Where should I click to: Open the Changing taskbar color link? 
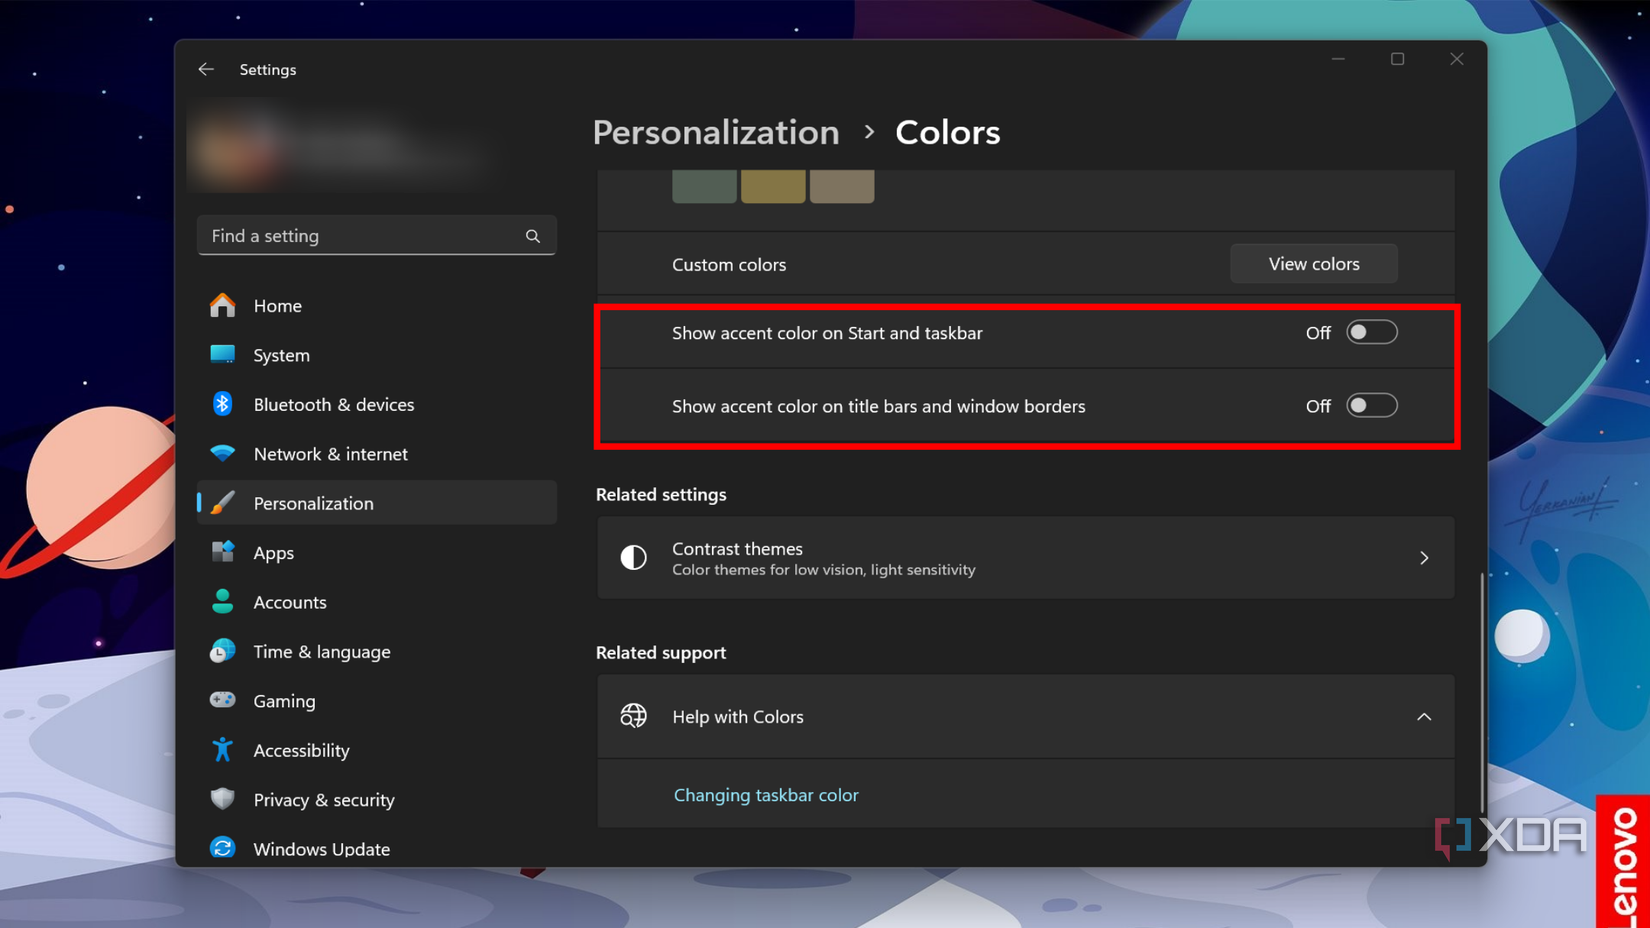click(766, 795)
